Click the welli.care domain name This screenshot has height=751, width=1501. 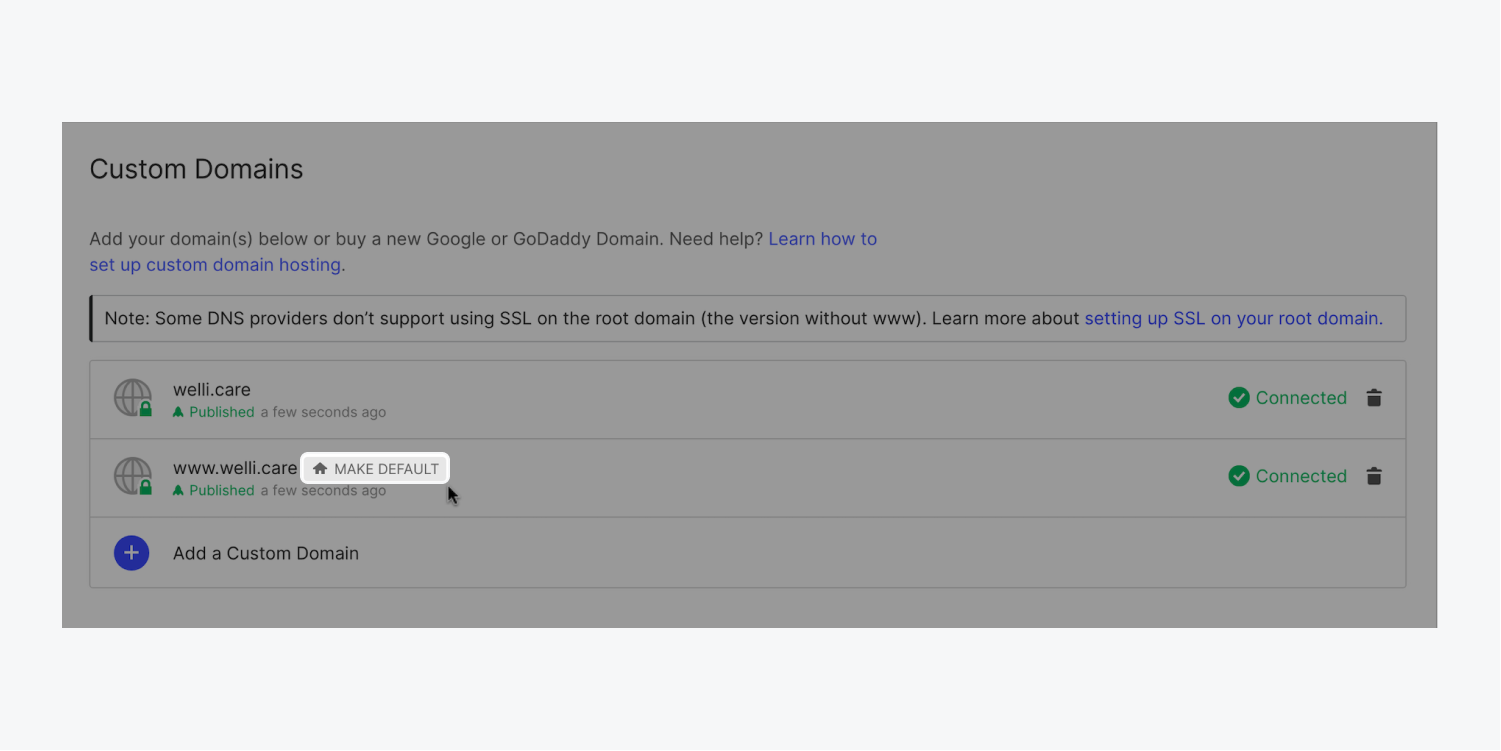pyautogui.click(x=212, y=389)
